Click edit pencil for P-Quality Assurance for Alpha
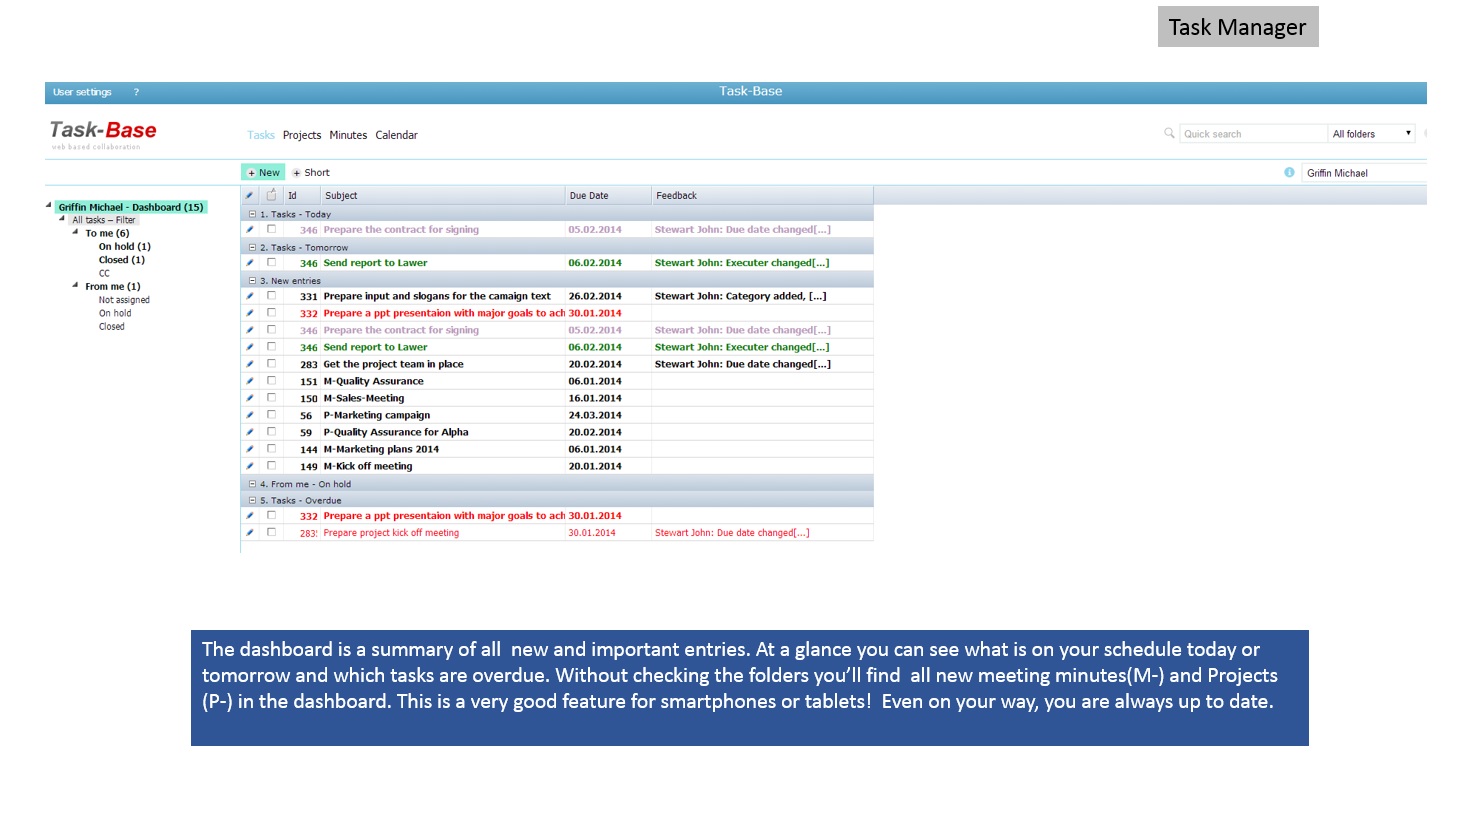 pyautogui.click(x=250, y=432)
